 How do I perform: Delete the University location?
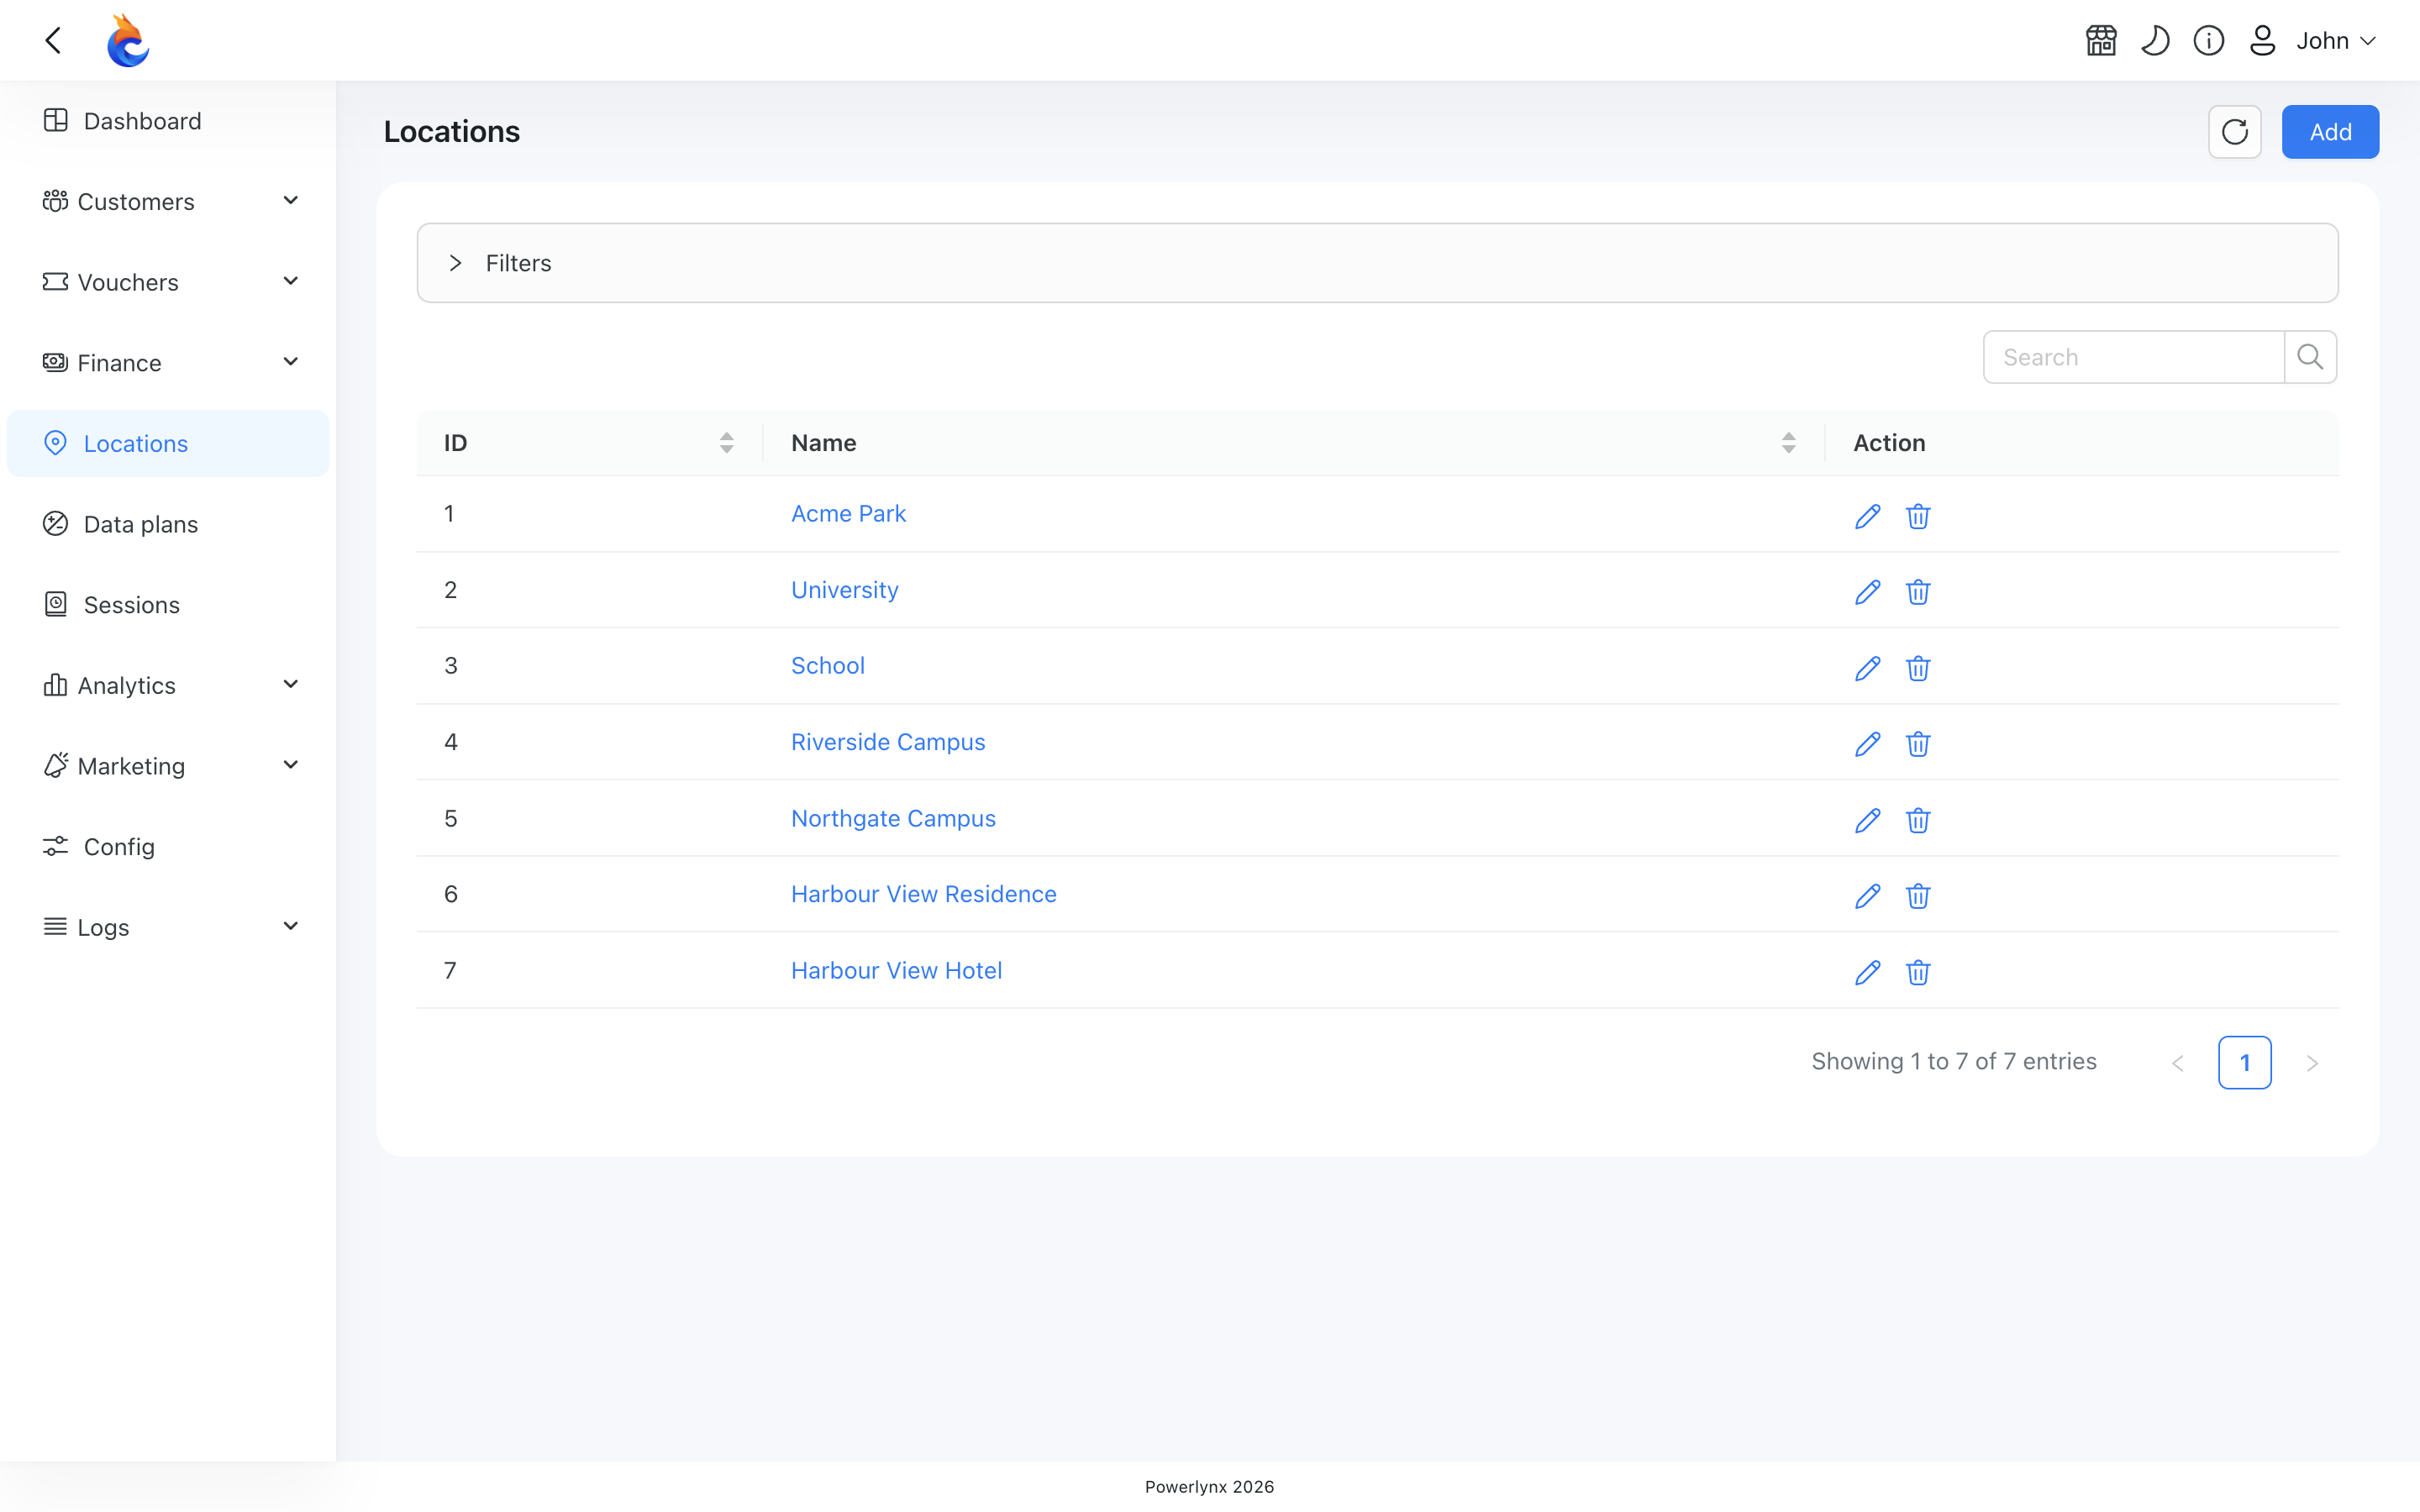pyautogui.click(x=1917, y=592)
